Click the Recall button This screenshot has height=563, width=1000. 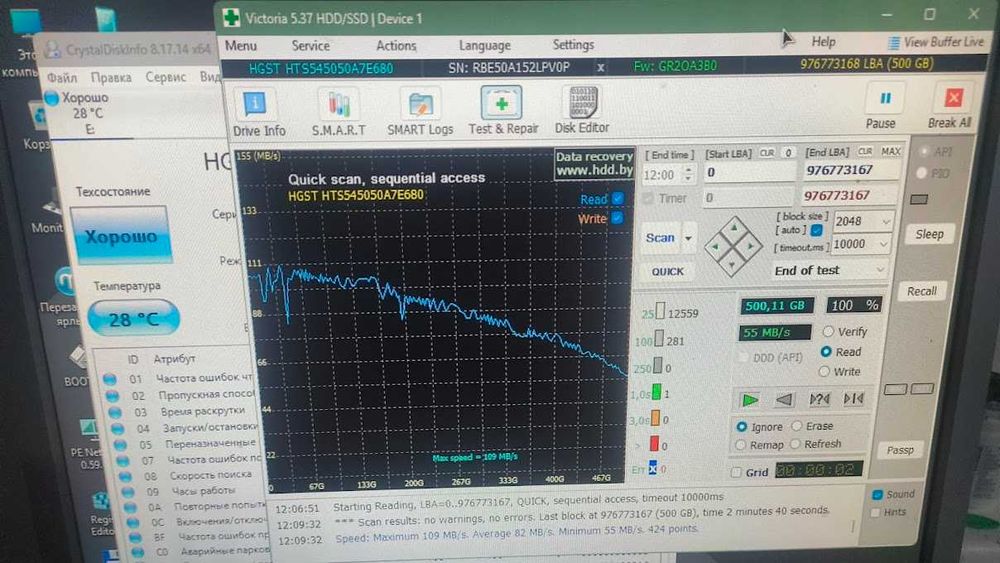click(x=922, y=291)
